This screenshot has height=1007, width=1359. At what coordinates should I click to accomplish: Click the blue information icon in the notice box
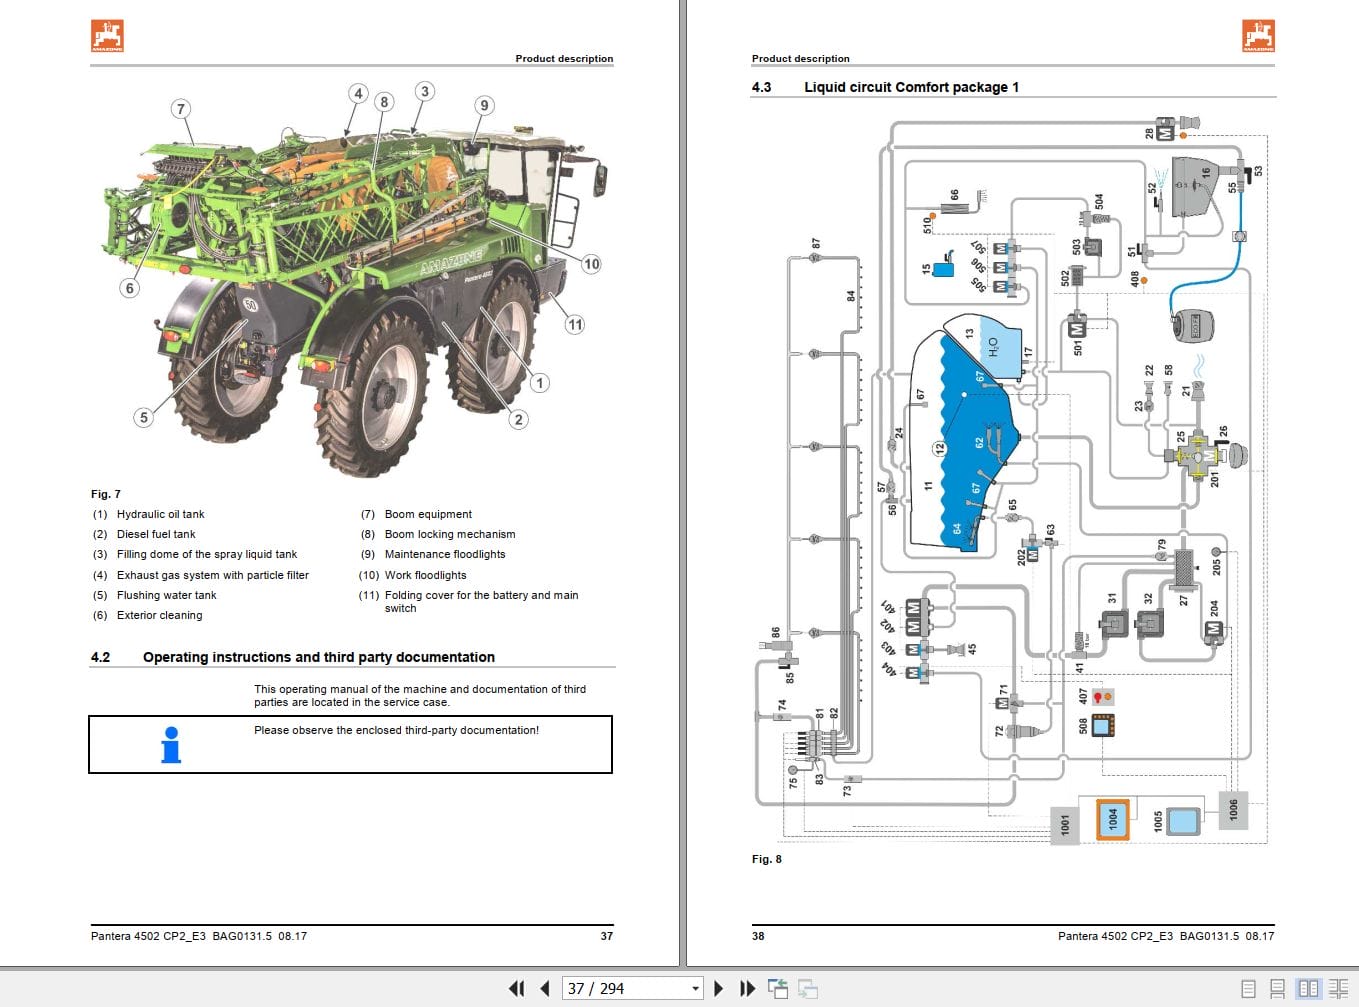point(170,744)
